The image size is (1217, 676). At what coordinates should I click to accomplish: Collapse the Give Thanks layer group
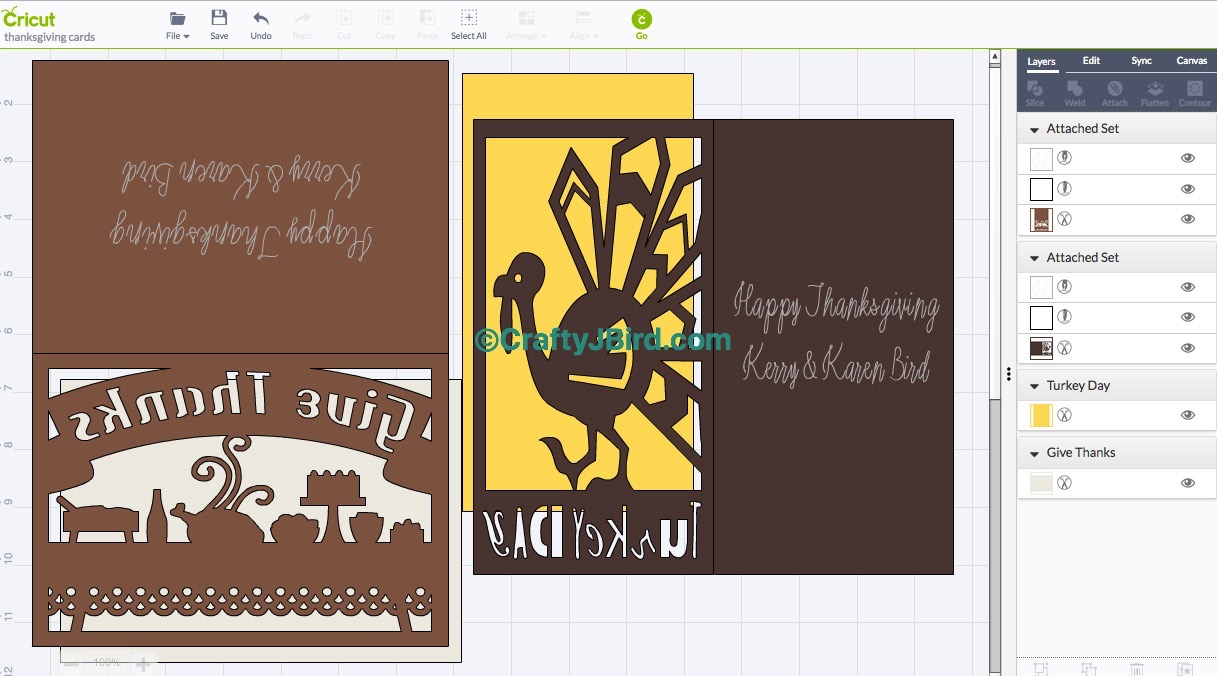[1034, 453]
